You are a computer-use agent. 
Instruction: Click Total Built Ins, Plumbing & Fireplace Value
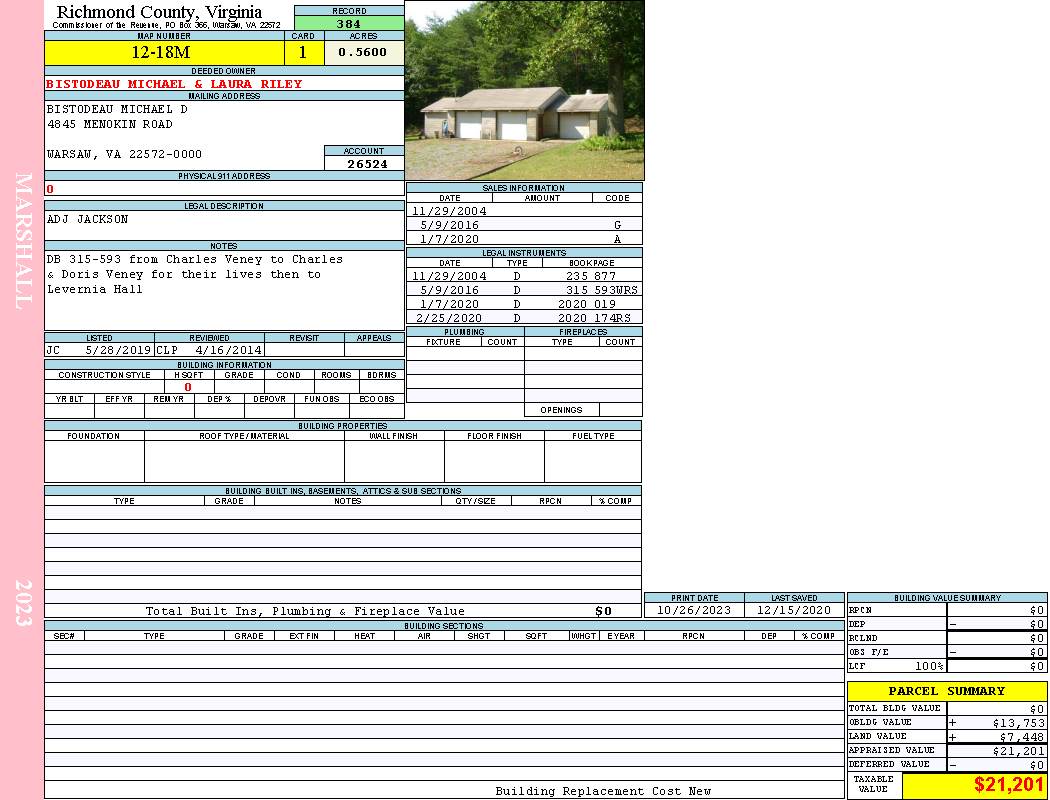pyautogui.click(x=305, y=611)
